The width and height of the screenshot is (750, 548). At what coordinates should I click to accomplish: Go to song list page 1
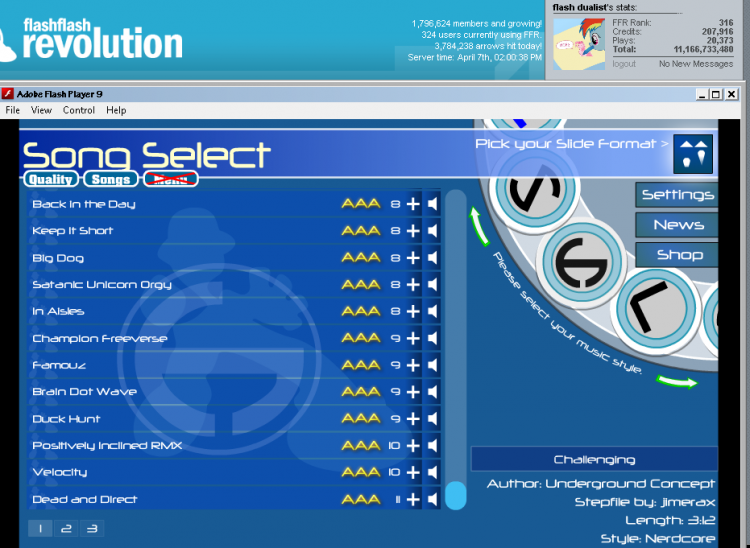pos(40,528)
